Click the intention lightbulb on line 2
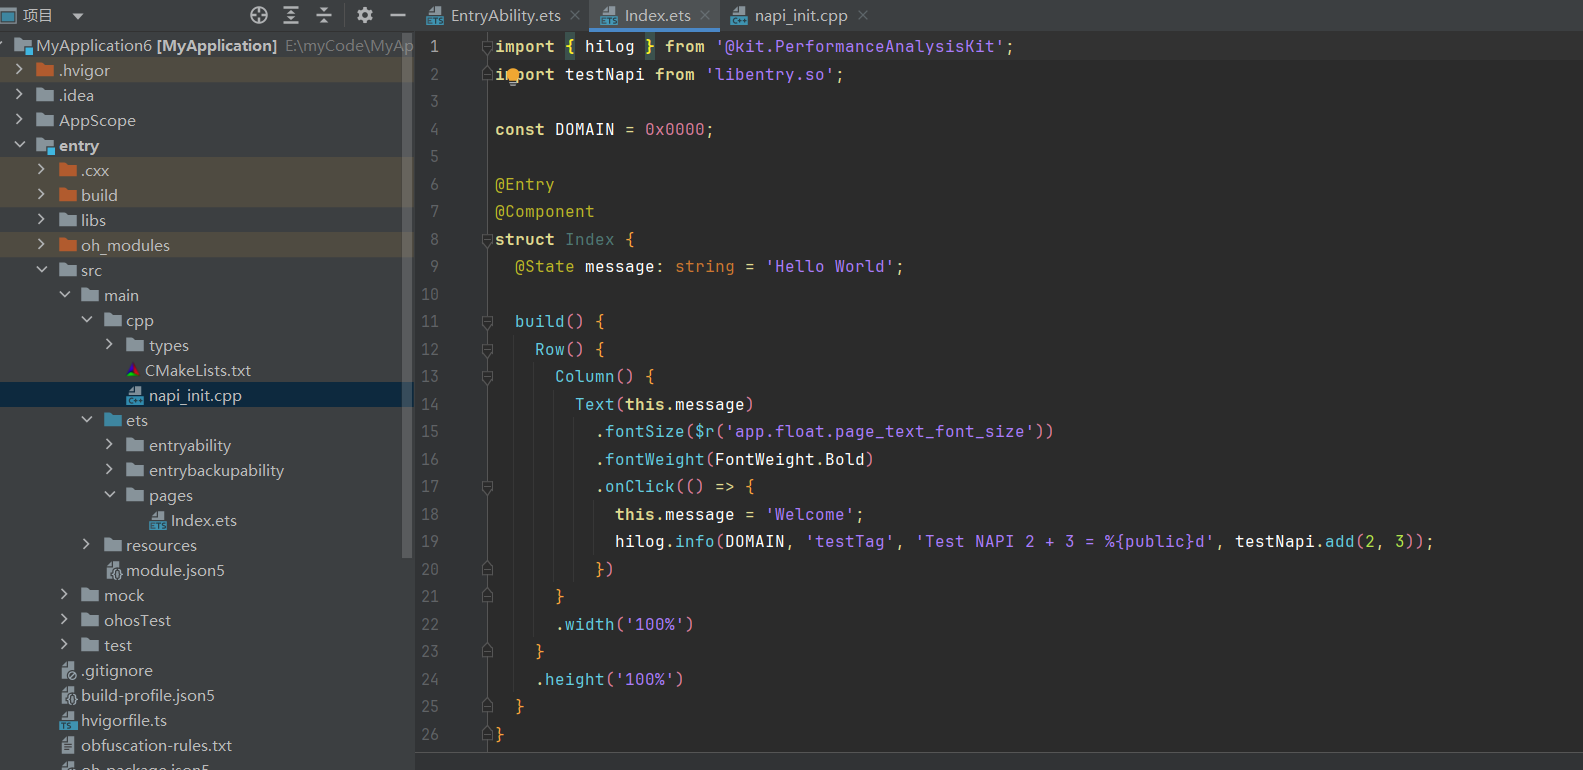This screenshot has height=770, width=1583. pos(513,76)
